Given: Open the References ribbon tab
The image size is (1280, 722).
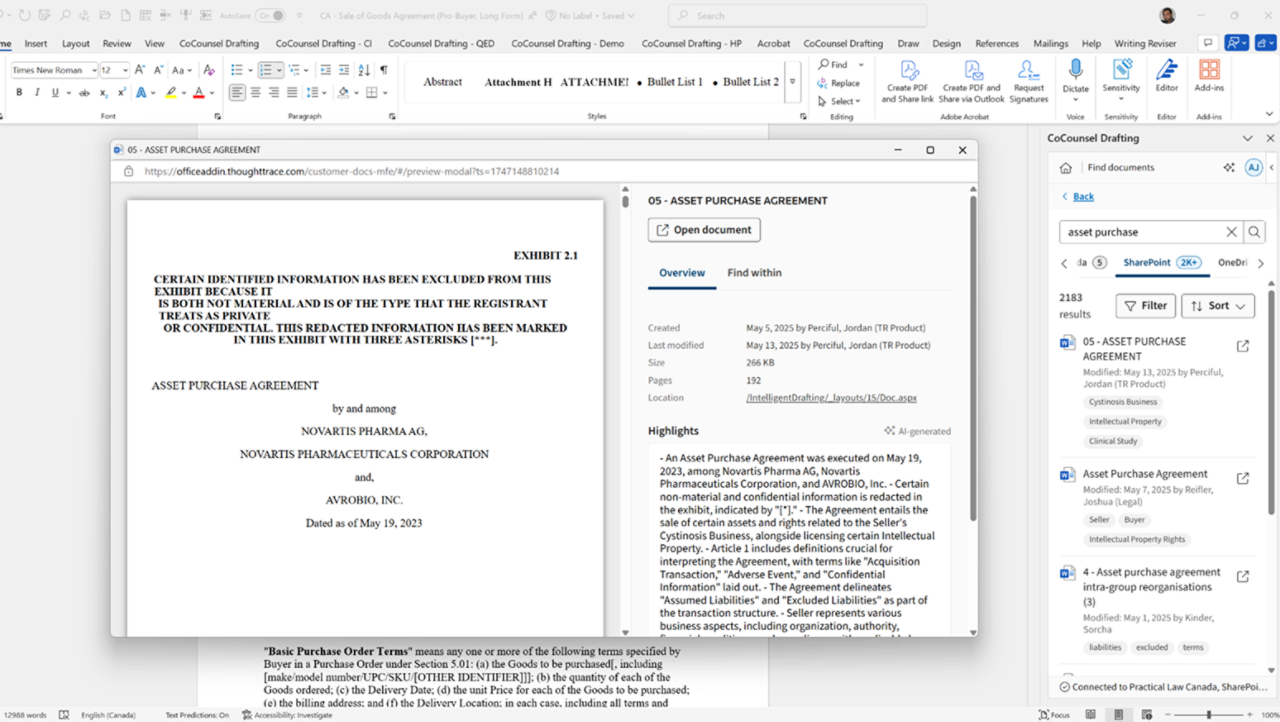Looking at the screenshot, I should click(x=997, y=44).
